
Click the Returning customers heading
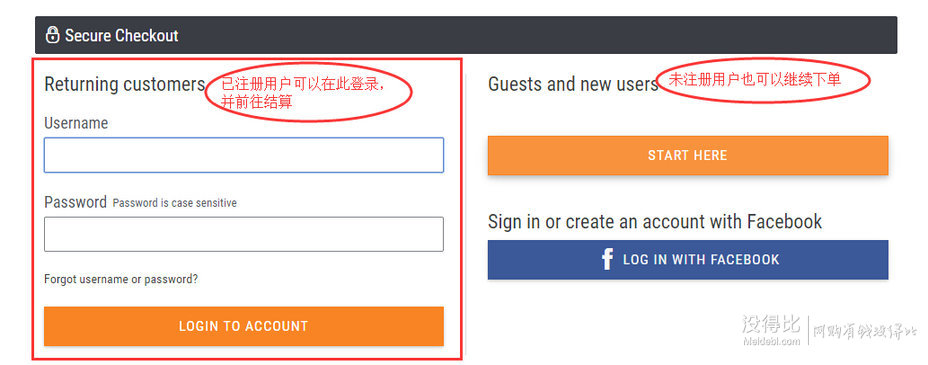(124, 84)
